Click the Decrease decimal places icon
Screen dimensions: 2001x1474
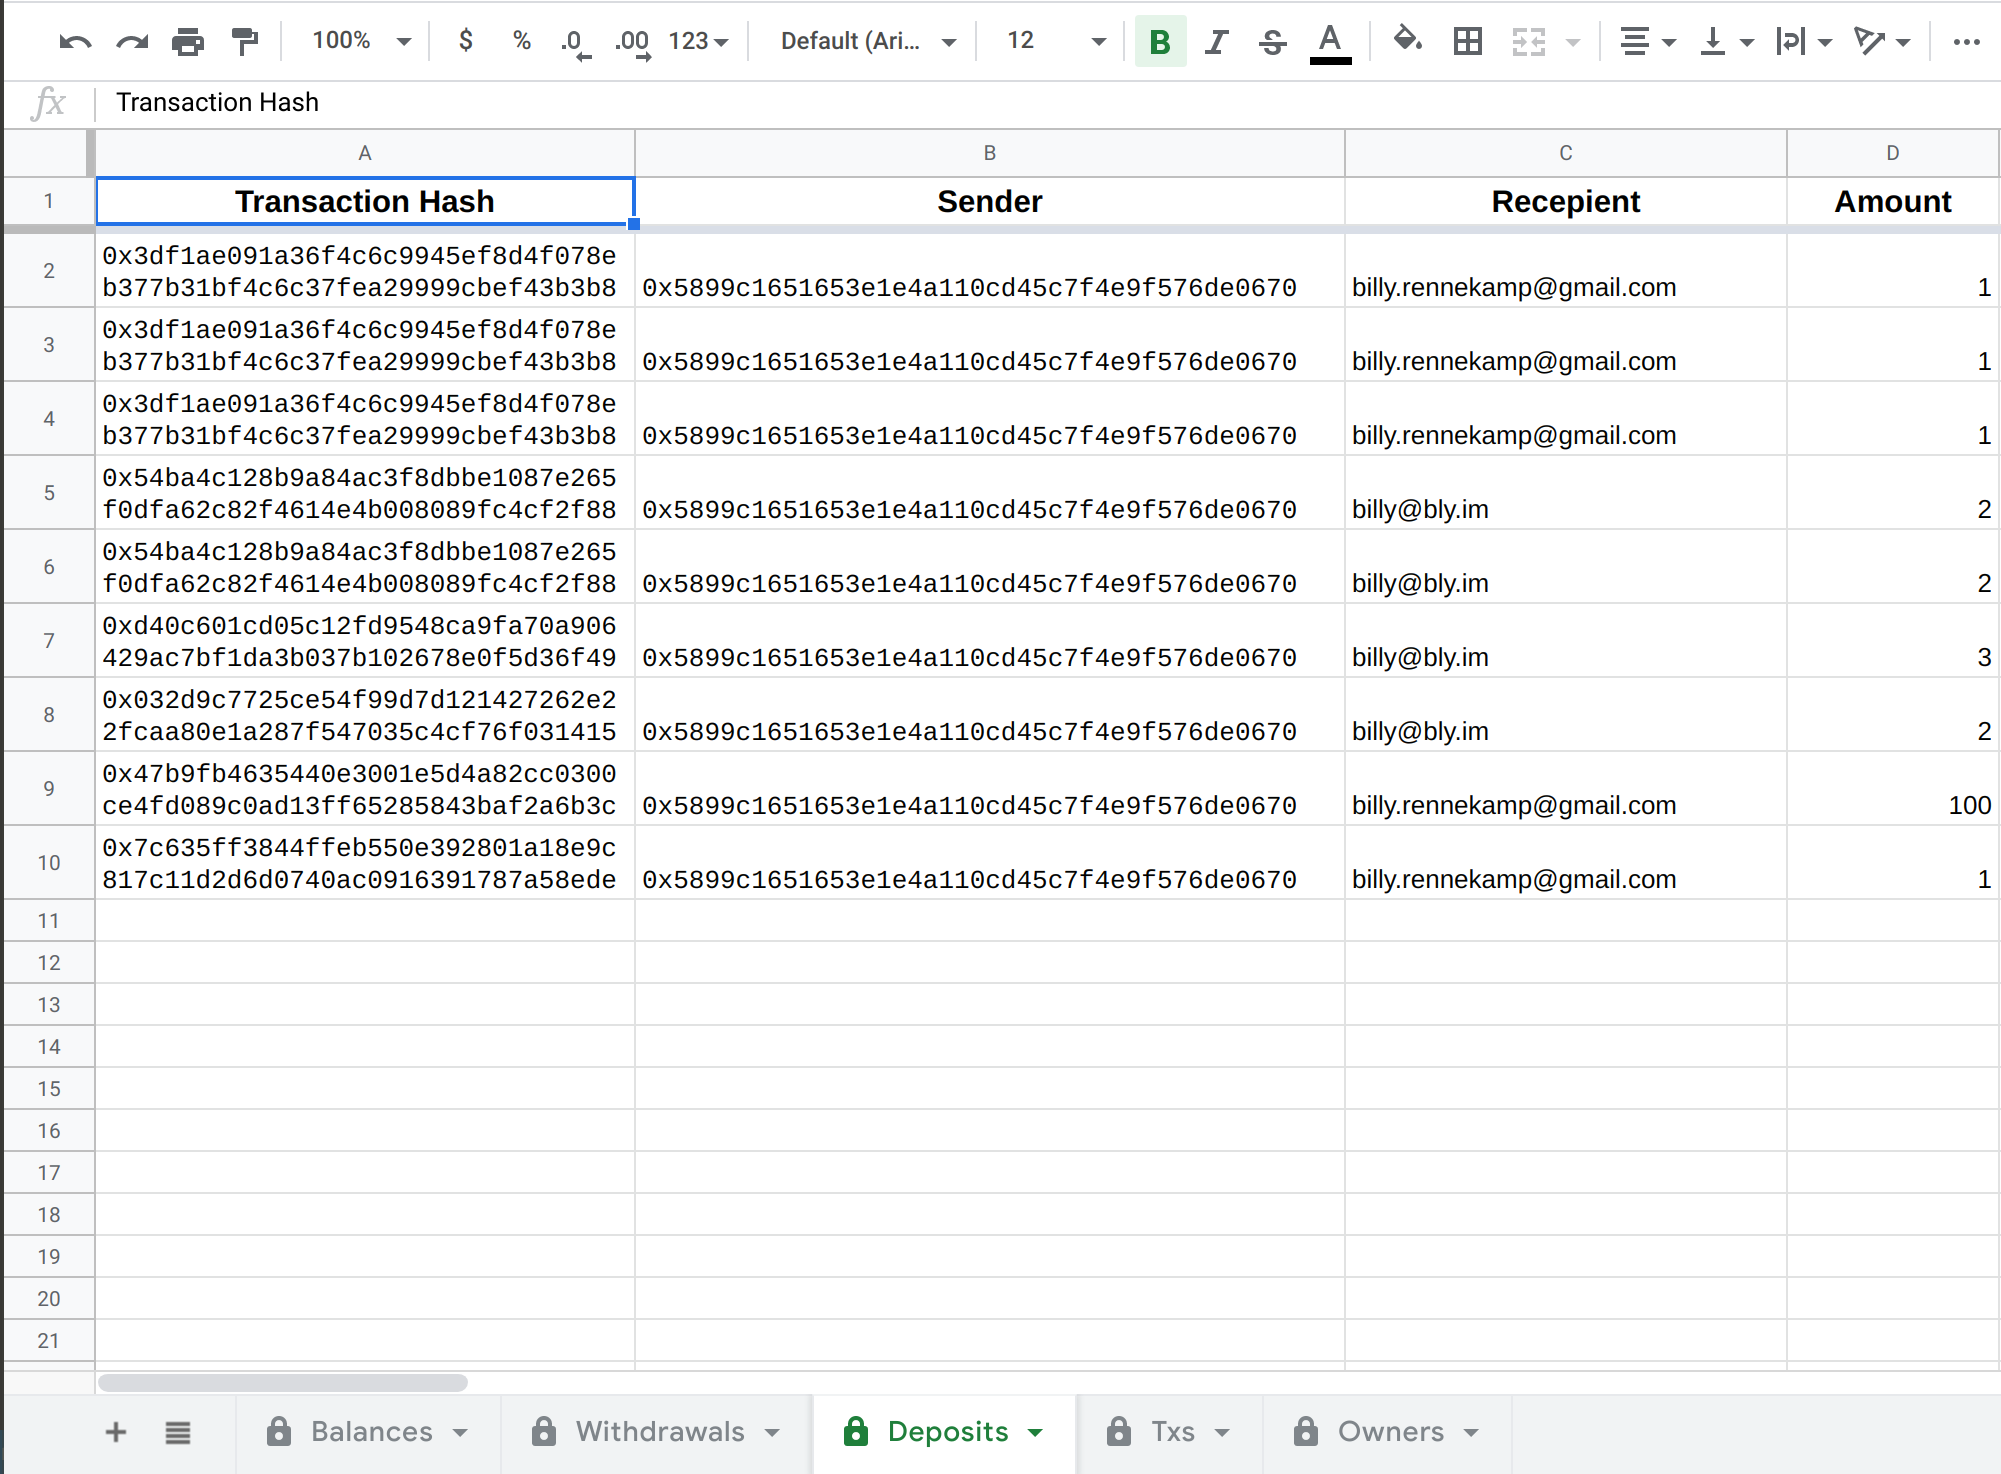pyautogui.click(x=574, y=42)
